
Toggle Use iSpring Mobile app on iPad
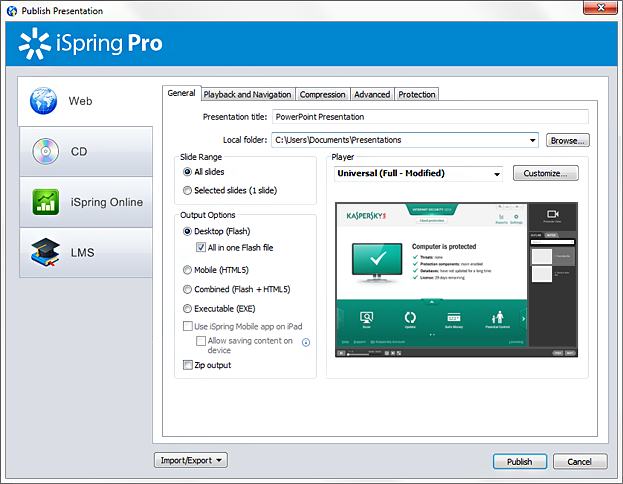[188, 326]
